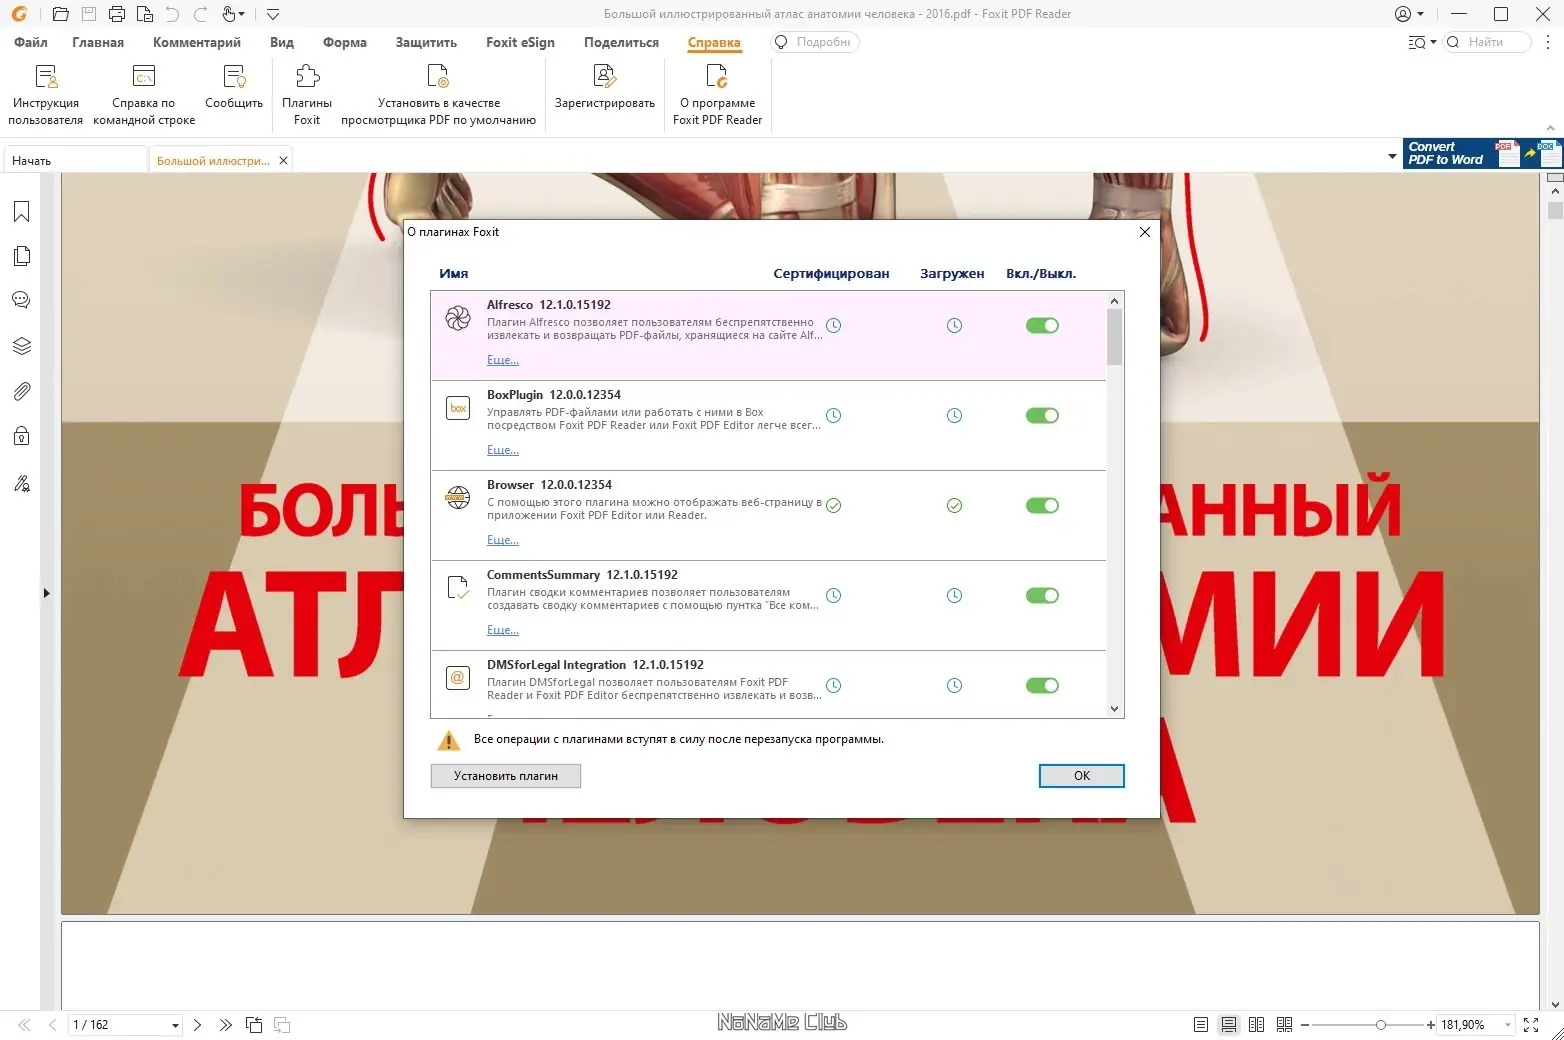Set Foxit as default PDF viewer
This screenshot has width=1564, height=1040.
click(x=438, y=95)
